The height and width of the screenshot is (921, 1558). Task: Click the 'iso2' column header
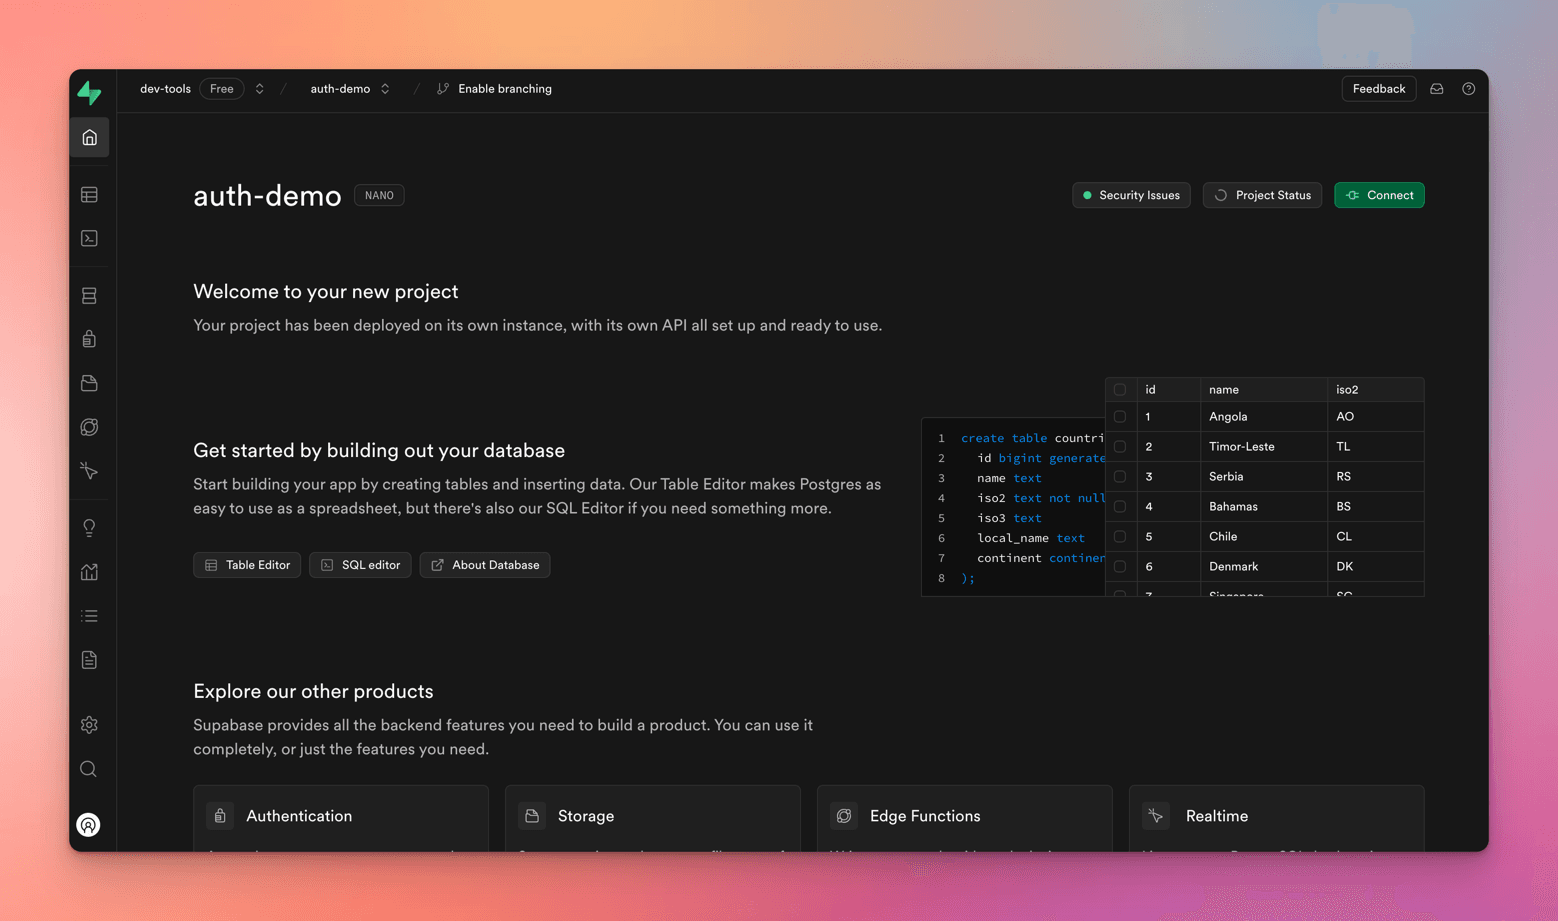tap(1376, 390)
